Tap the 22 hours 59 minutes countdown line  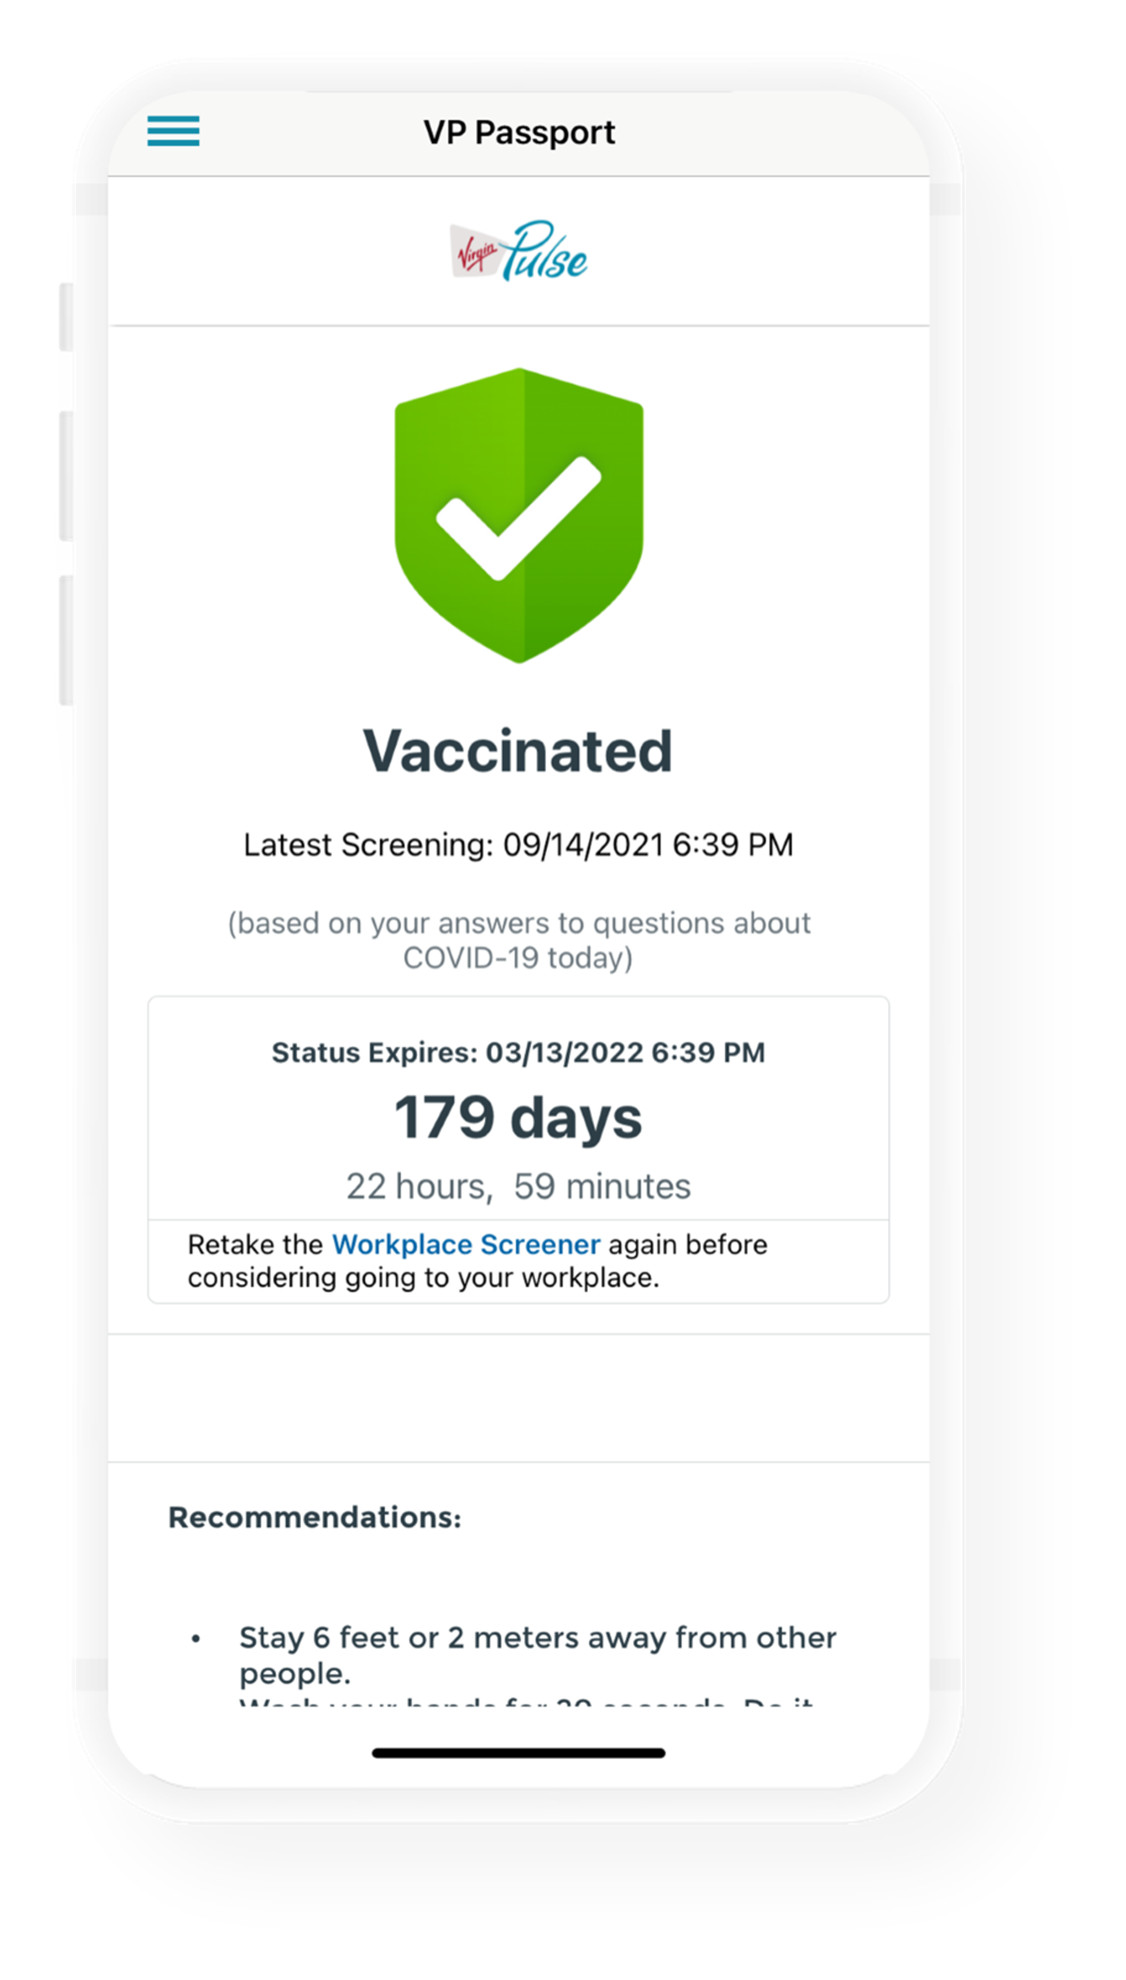click(518, 1186)
